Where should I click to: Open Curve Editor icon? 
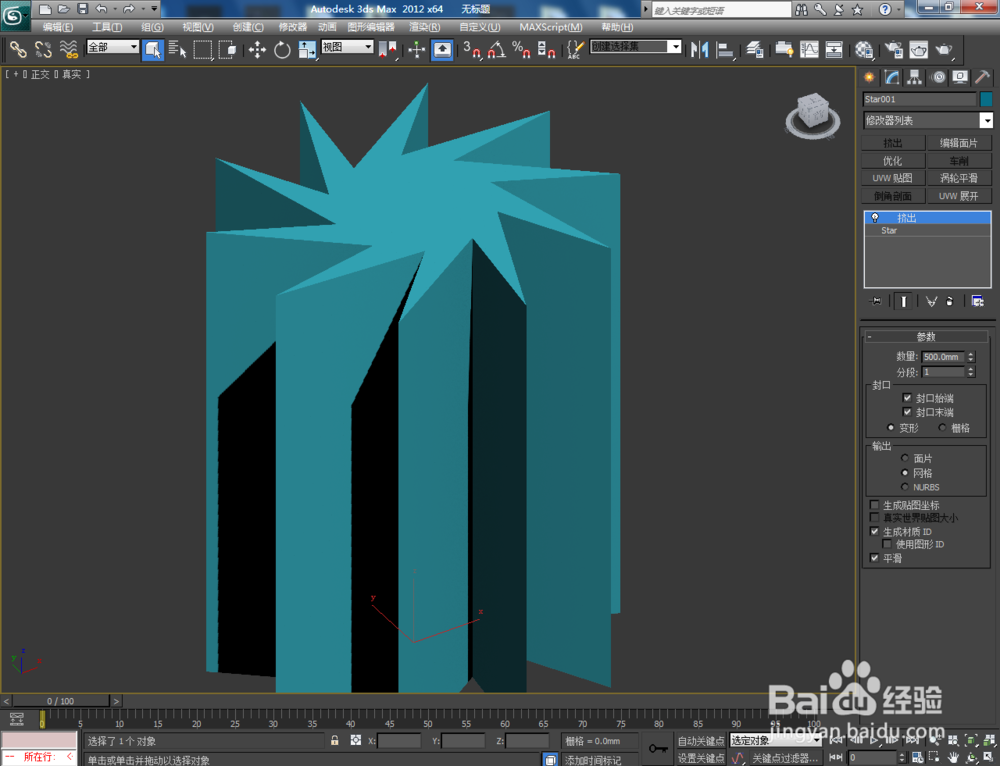click(809, 50)
